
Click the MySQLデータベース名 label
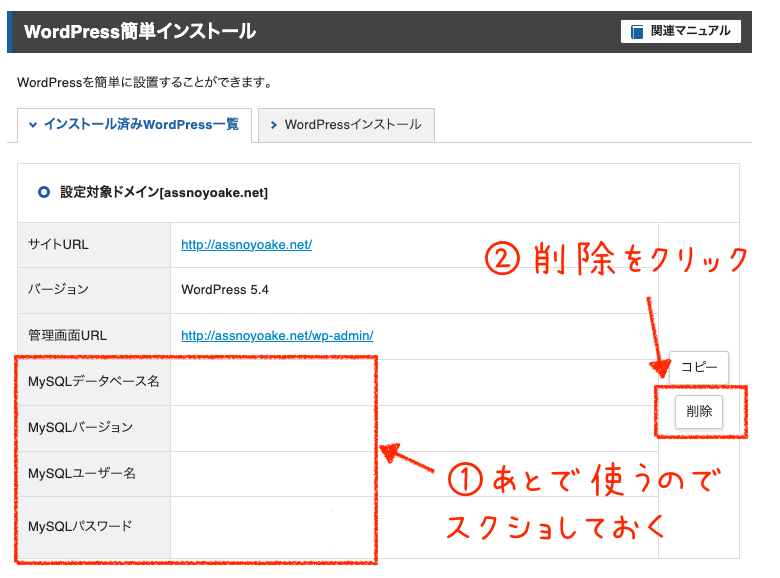pyautogui.click(x=94, y=382)
